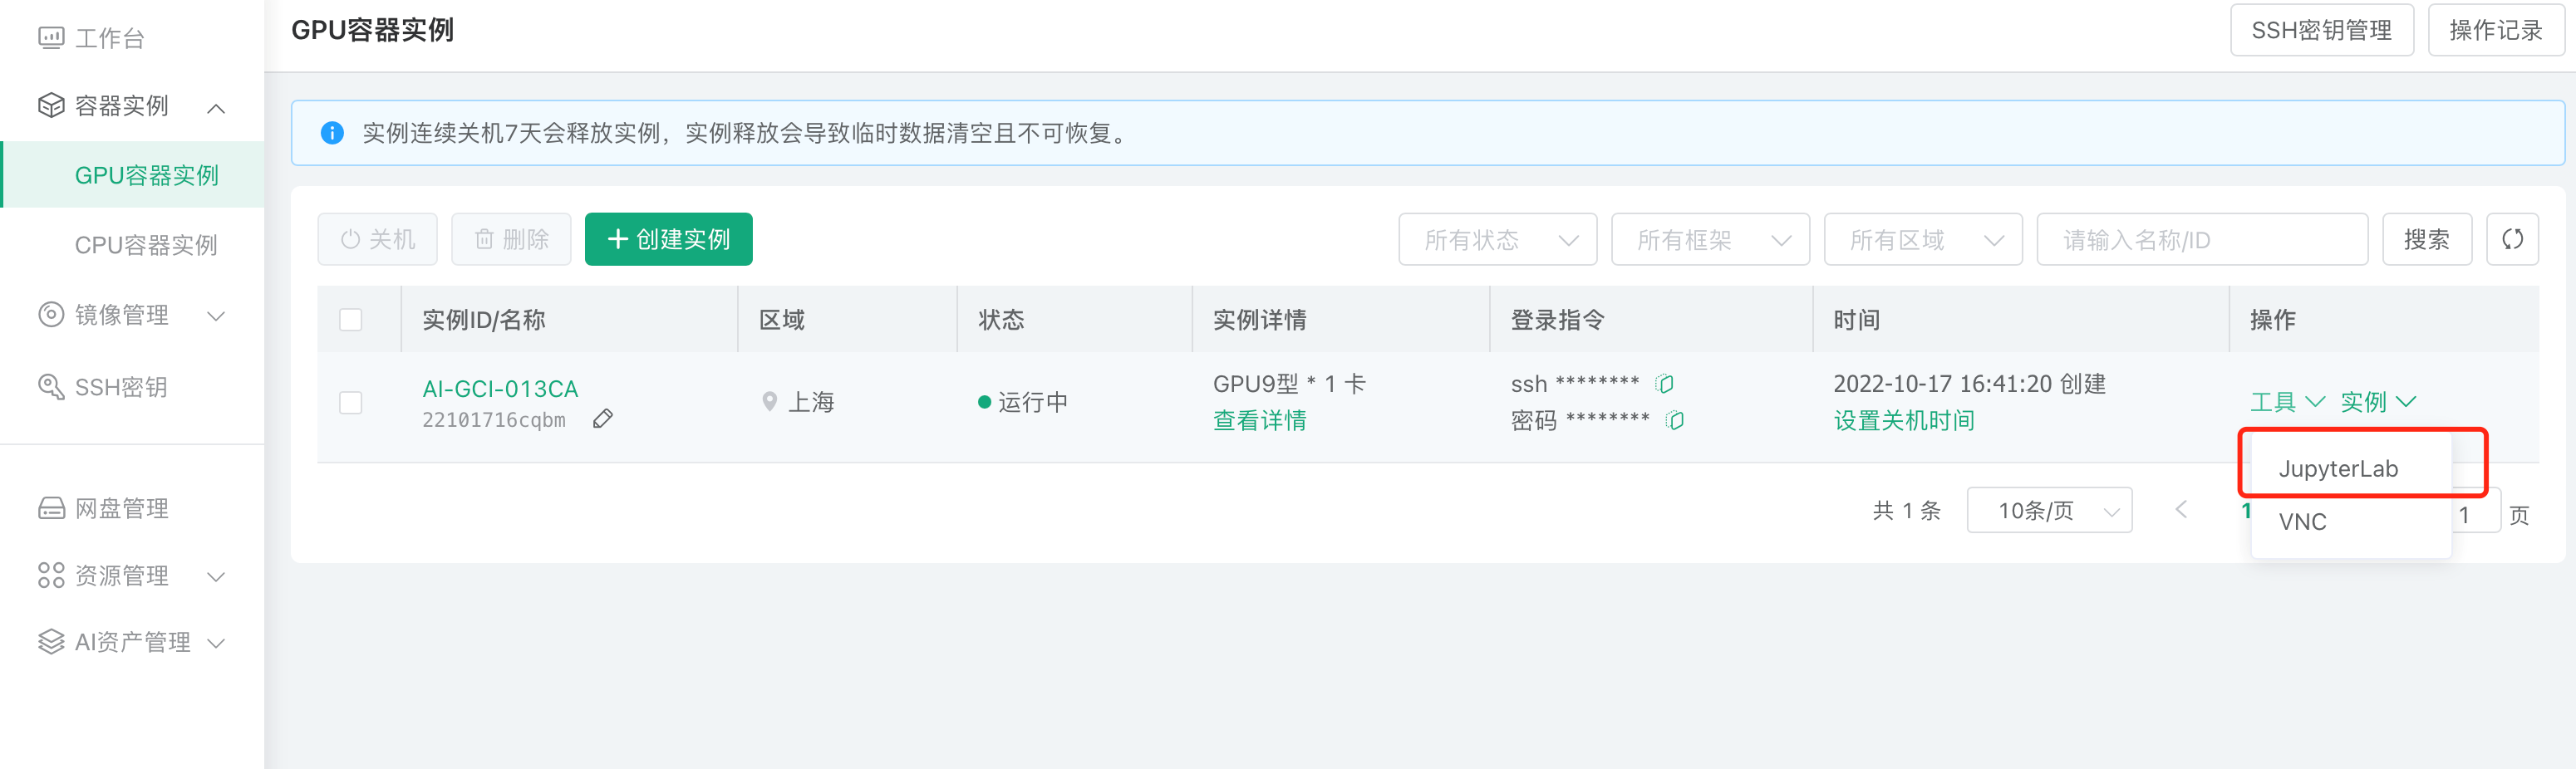This screenshot has width=2576, height=769.
Task: Open the 实例 dropdown in actions
Action: [x=2378, y=402]
